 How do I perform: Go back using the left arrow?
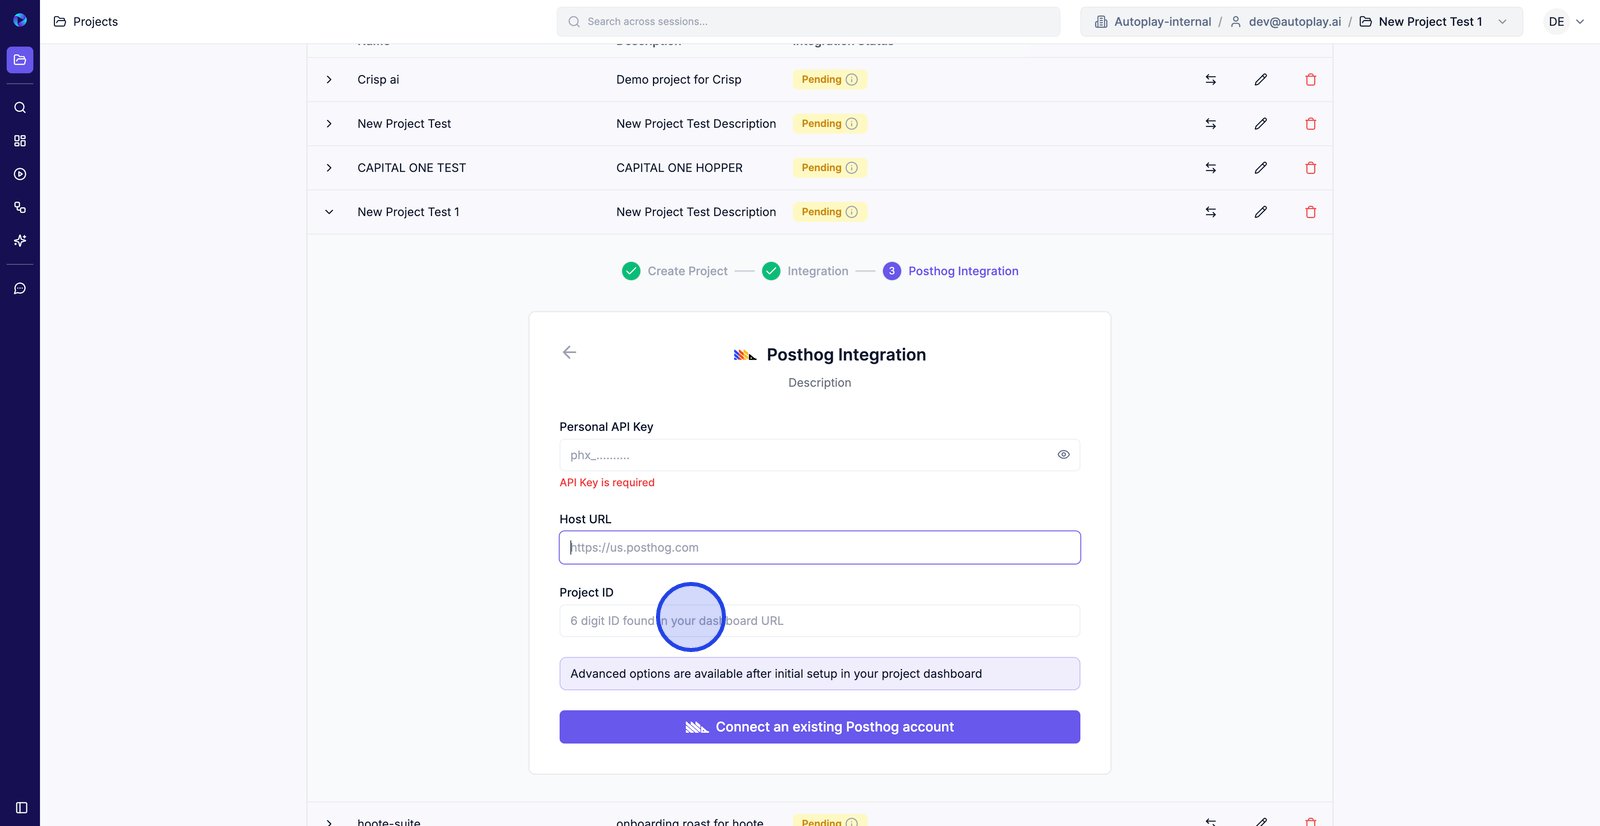point(569,352)
